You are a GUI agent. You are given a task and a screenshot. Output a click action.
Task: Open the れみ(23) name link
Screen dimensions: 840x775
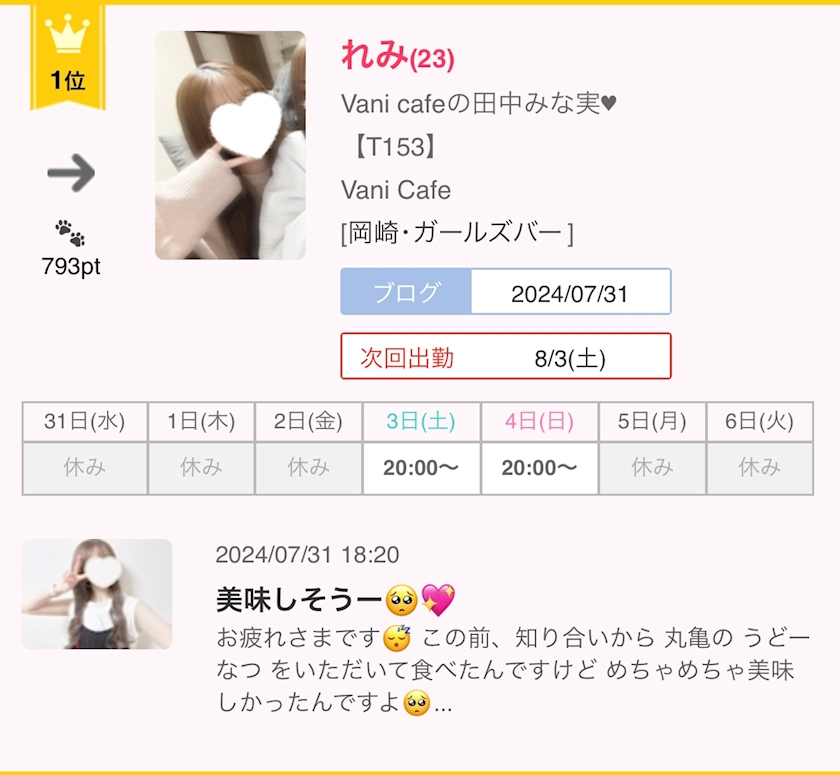click(398, 56)
